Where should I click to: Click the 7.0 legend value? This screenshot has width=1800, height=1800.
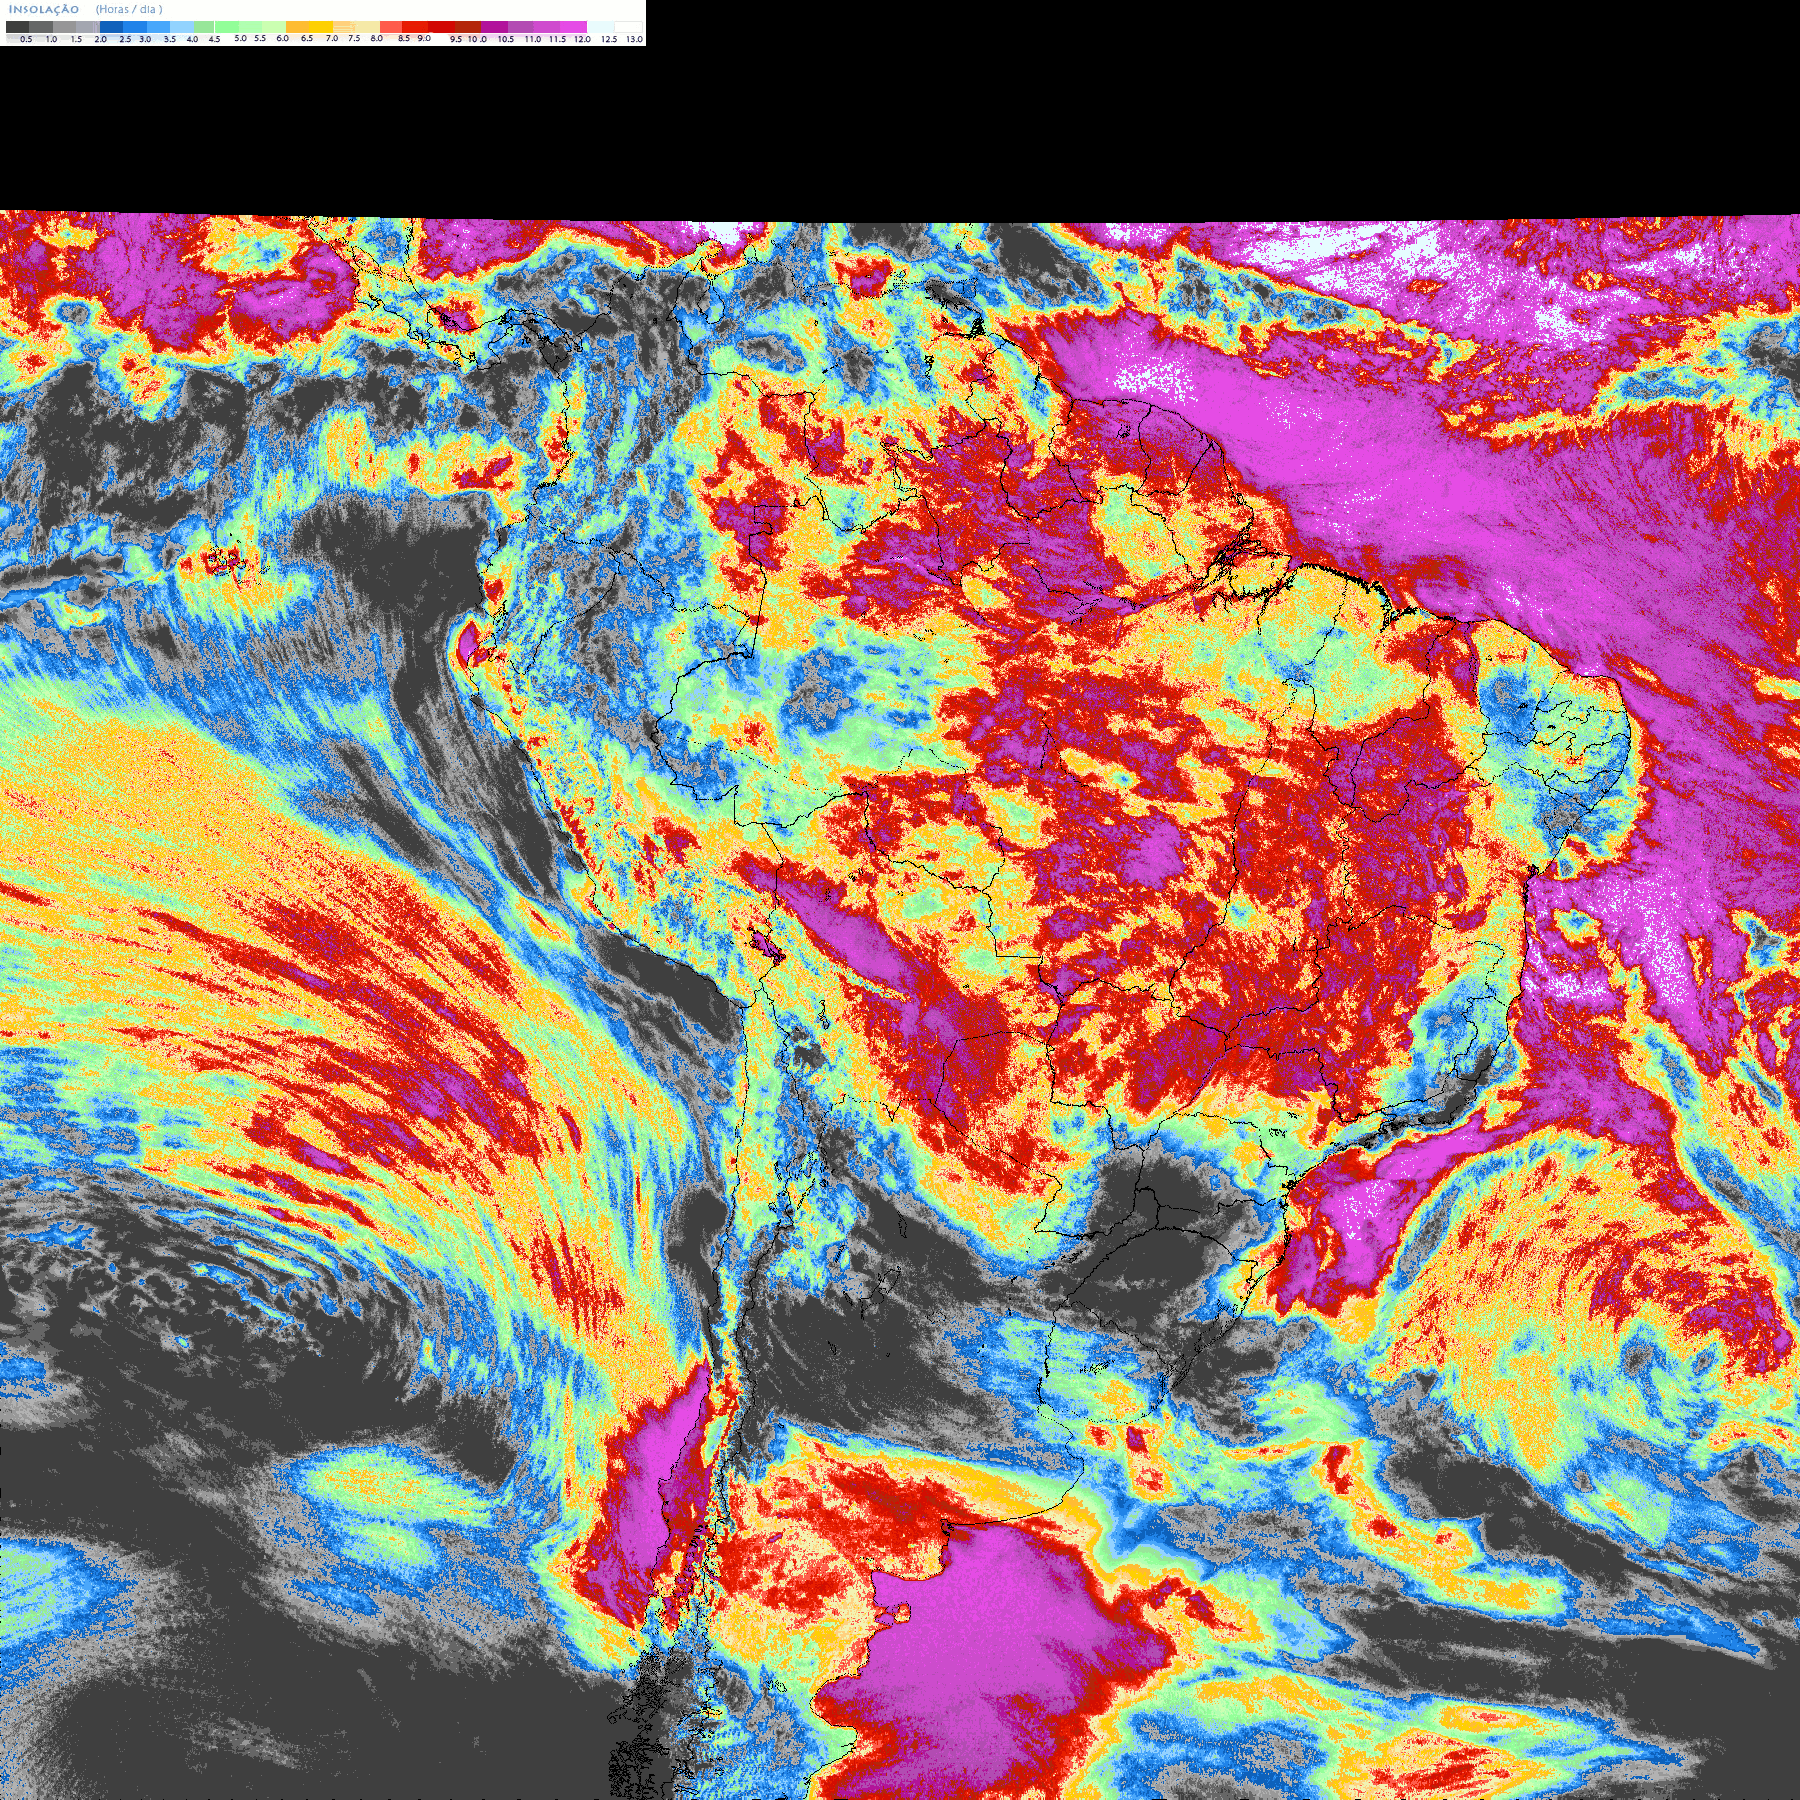point(332,38)
